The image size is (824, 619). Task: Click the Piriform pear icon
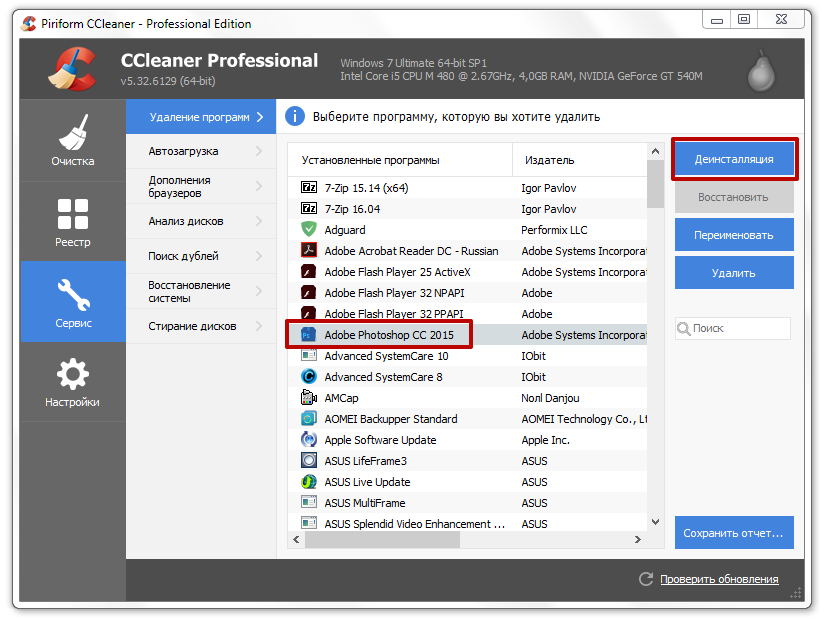pyautogui.click(x=761, y=71)
